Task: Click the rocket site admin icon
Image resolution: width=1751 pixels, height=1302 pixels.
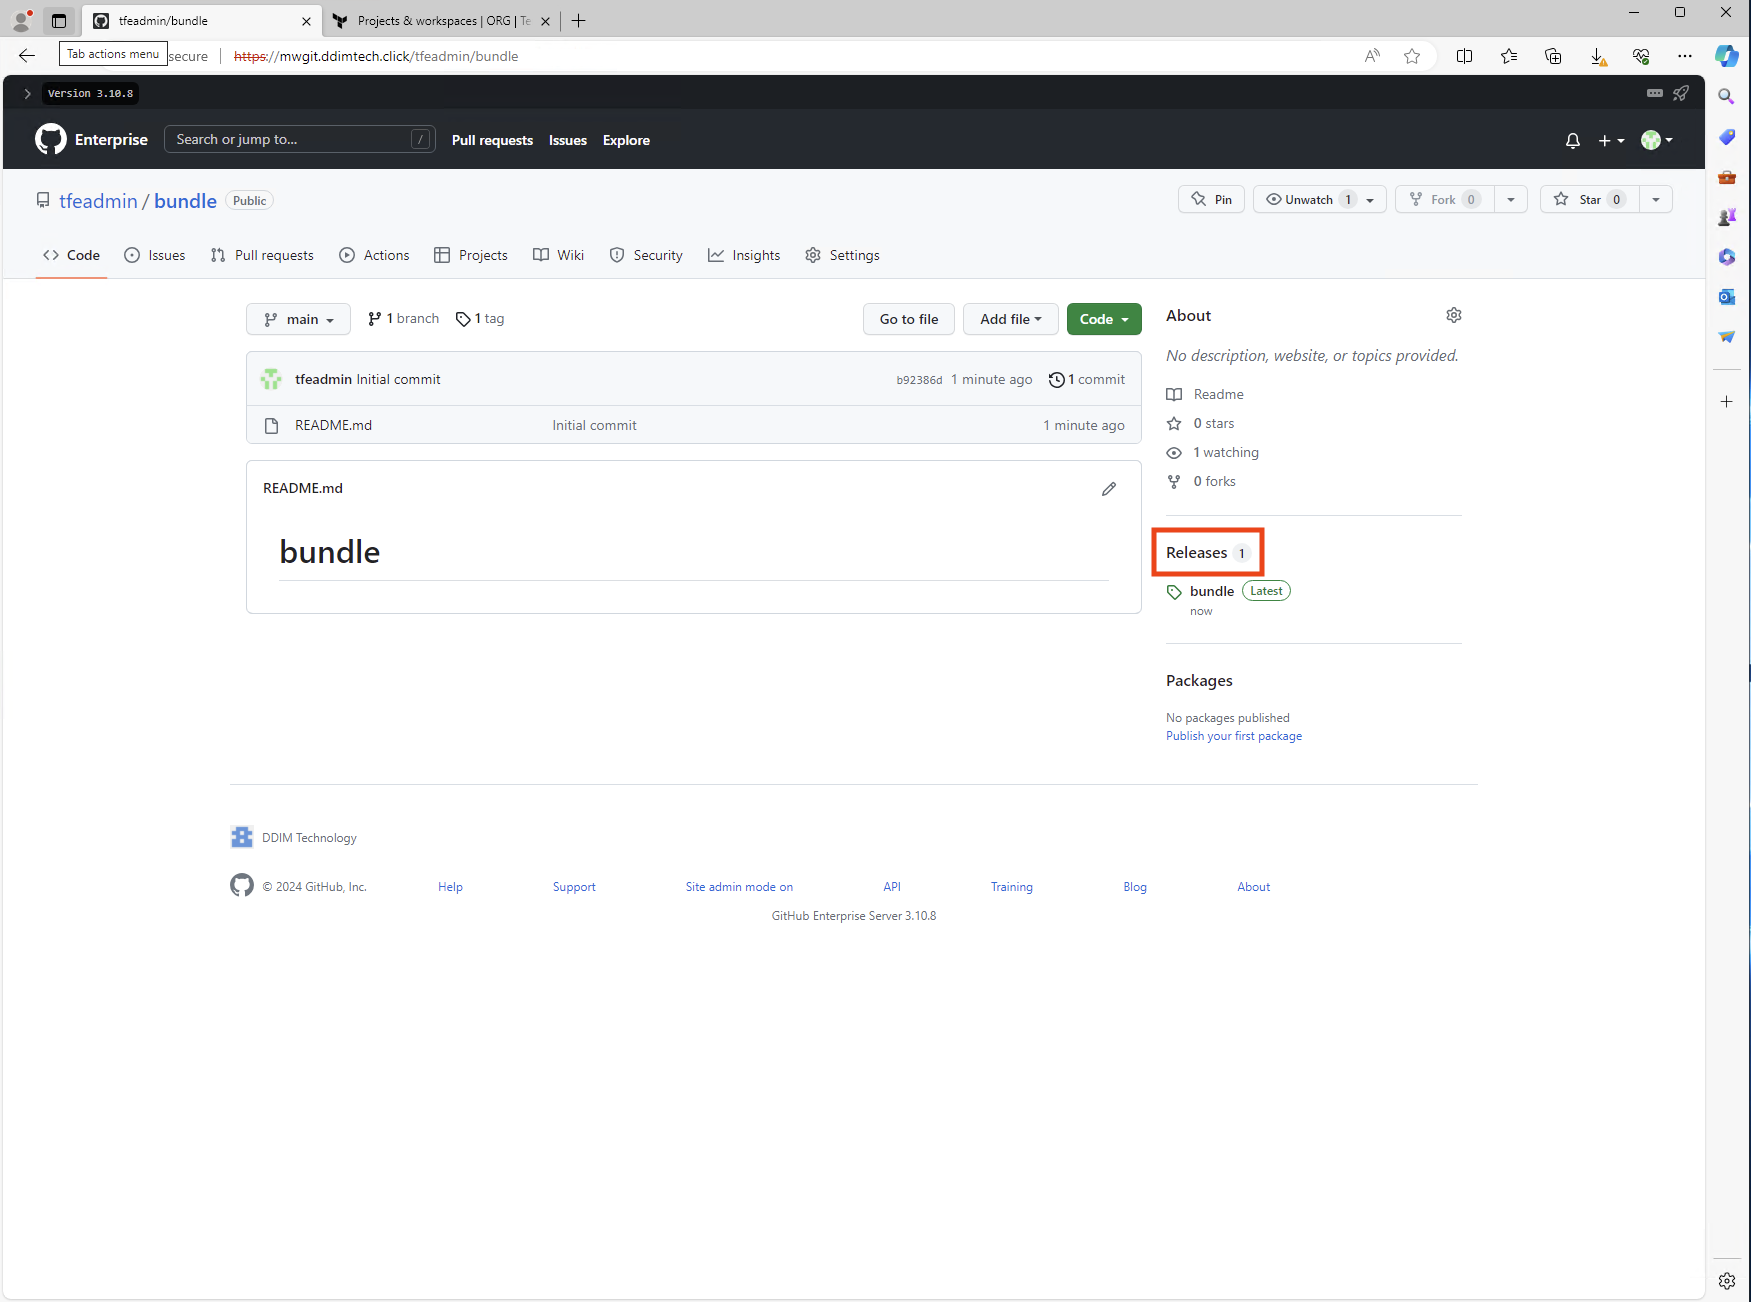Action: (x=1681, y=93)
